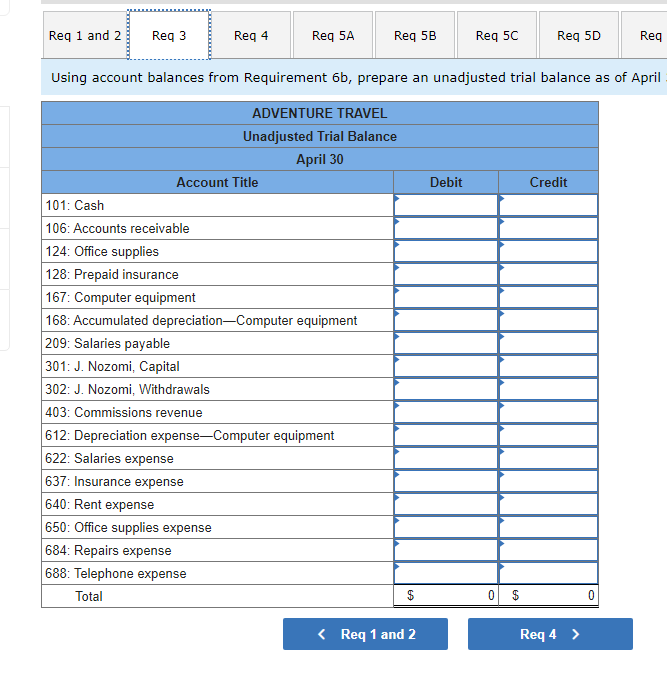Select Debit field for Prepaid insurance
This screenshot has width=667, height=697.
[446, 274]
